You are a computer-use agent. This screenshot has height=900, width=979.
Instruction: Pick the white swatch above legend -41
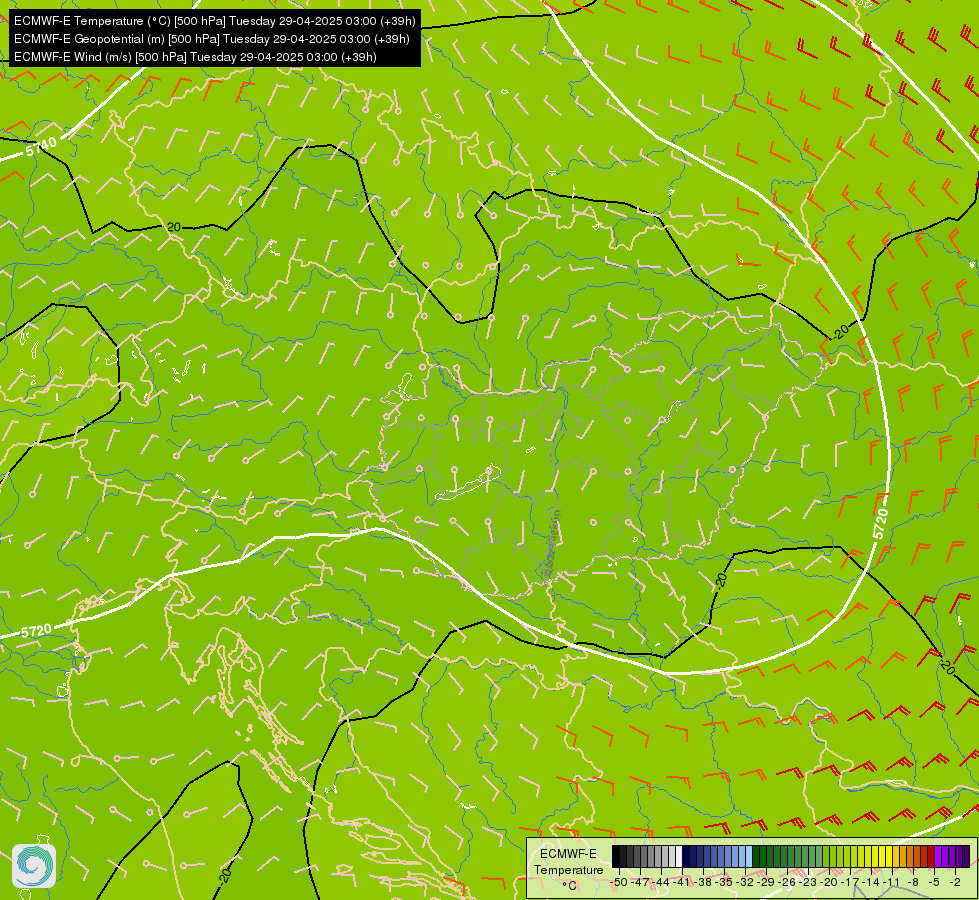click(x=679, y=856)
